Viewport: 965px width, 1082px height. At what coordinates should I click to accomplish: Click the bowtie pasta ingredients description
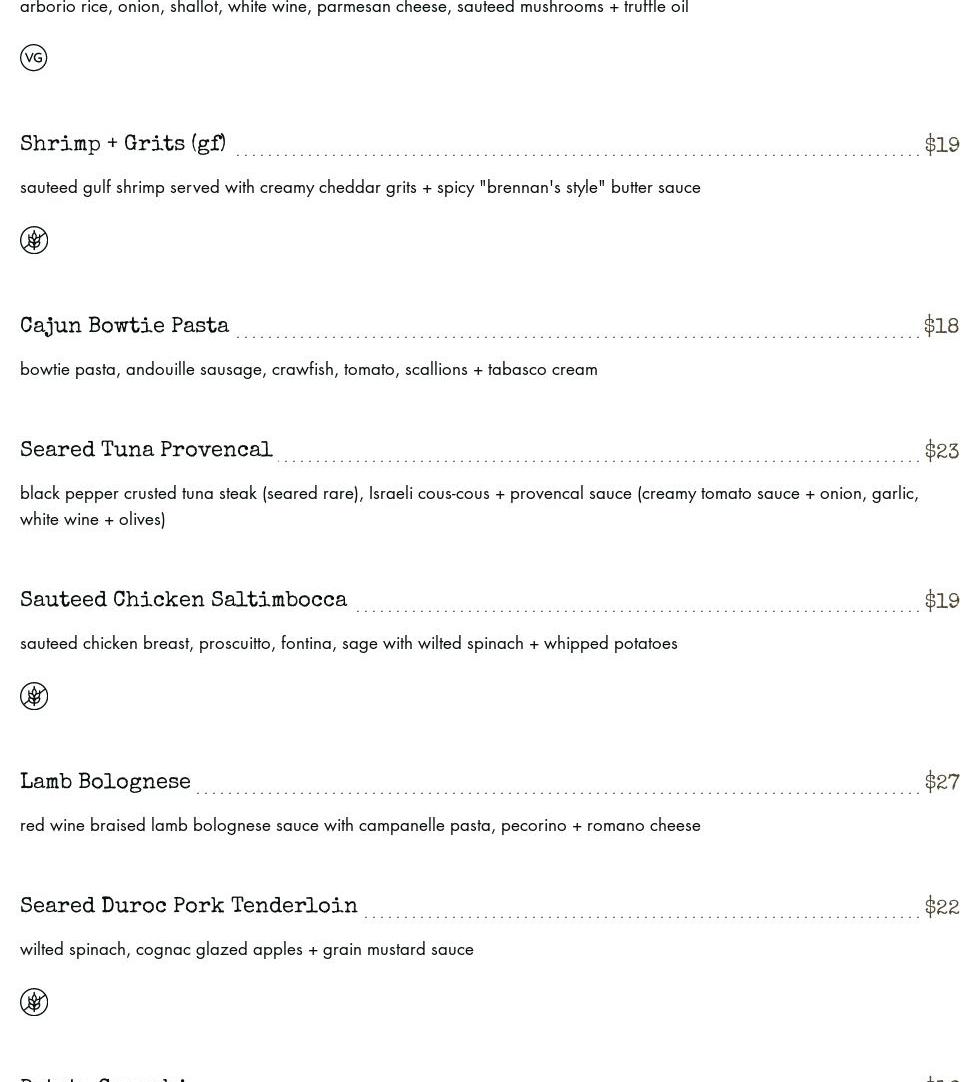[x=309, y=369]
